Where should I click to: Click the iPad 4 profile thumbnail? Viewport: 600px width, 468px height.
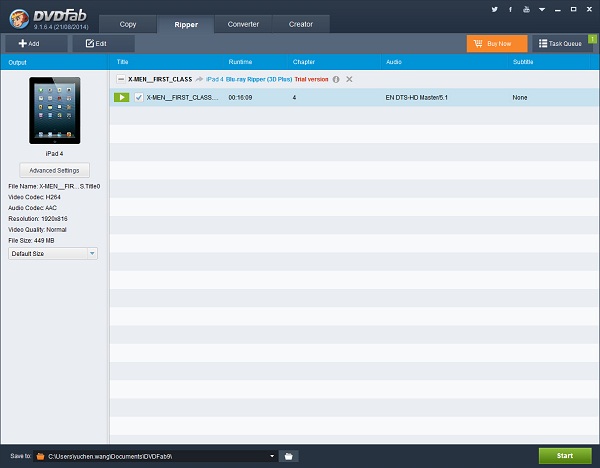55,111
